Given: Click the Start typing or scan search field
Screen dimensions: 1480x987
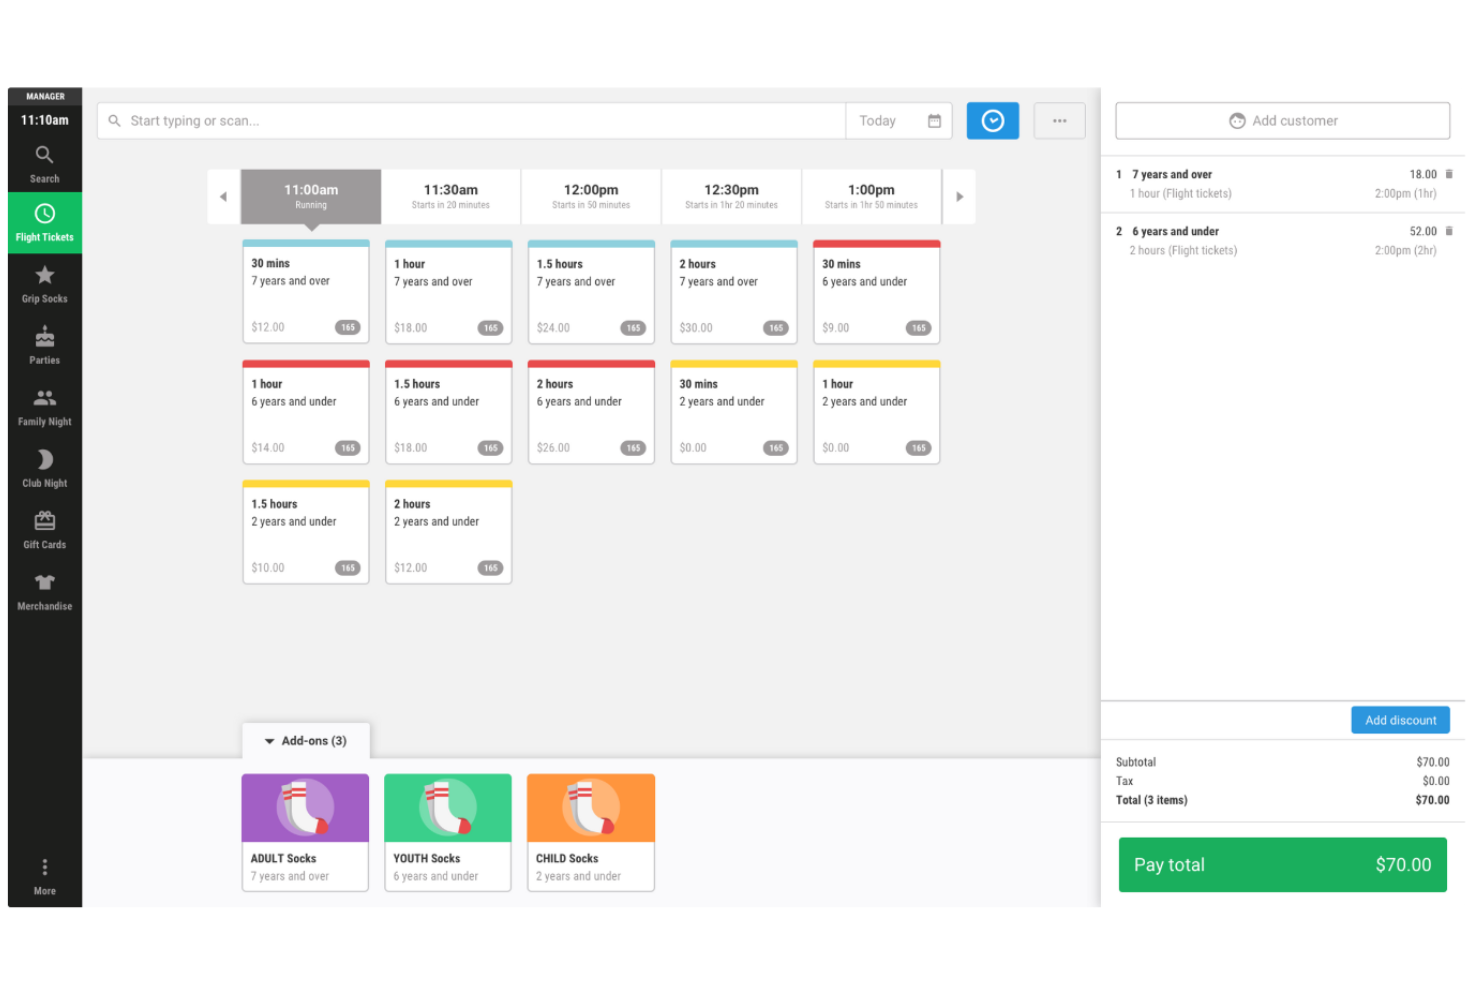Looking at the screenshot, I should (x=470, y=120).
